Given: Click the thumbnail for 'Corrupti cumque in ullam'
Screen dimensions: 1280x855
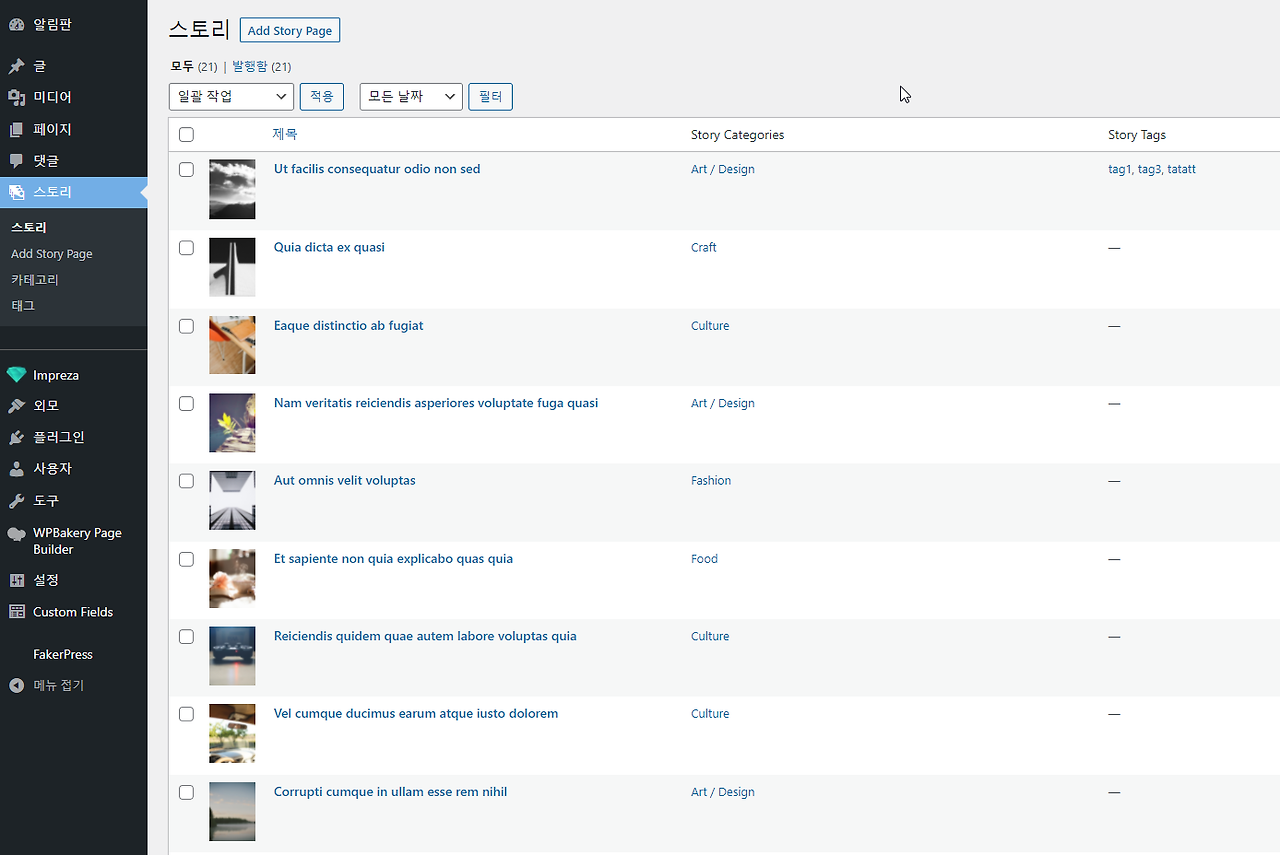Looking at the screenshot, I should click(232, 812).
